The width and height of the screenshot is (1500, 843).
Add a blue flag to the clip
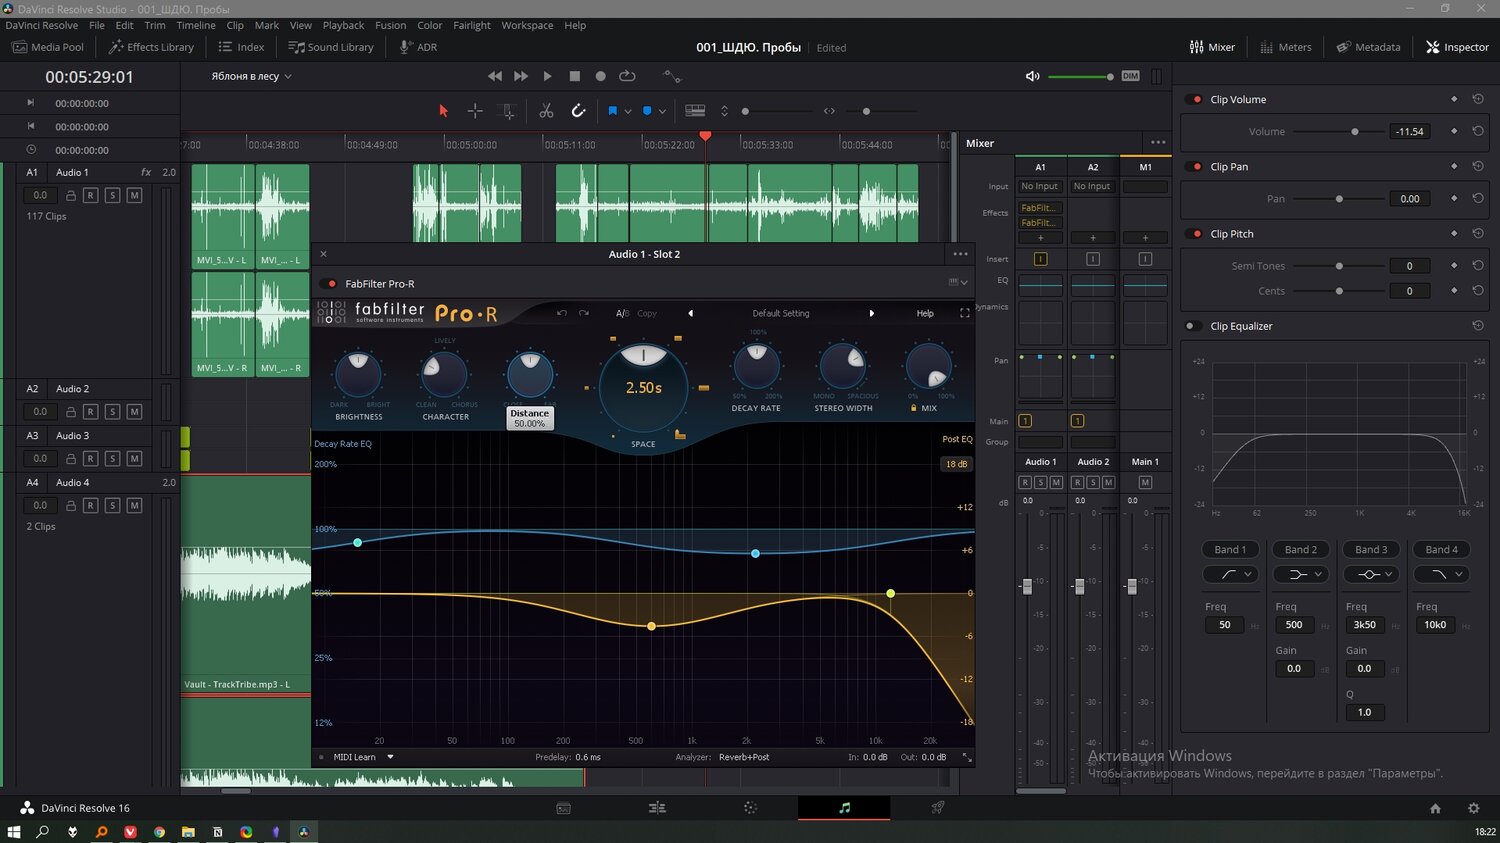point(613,111)
